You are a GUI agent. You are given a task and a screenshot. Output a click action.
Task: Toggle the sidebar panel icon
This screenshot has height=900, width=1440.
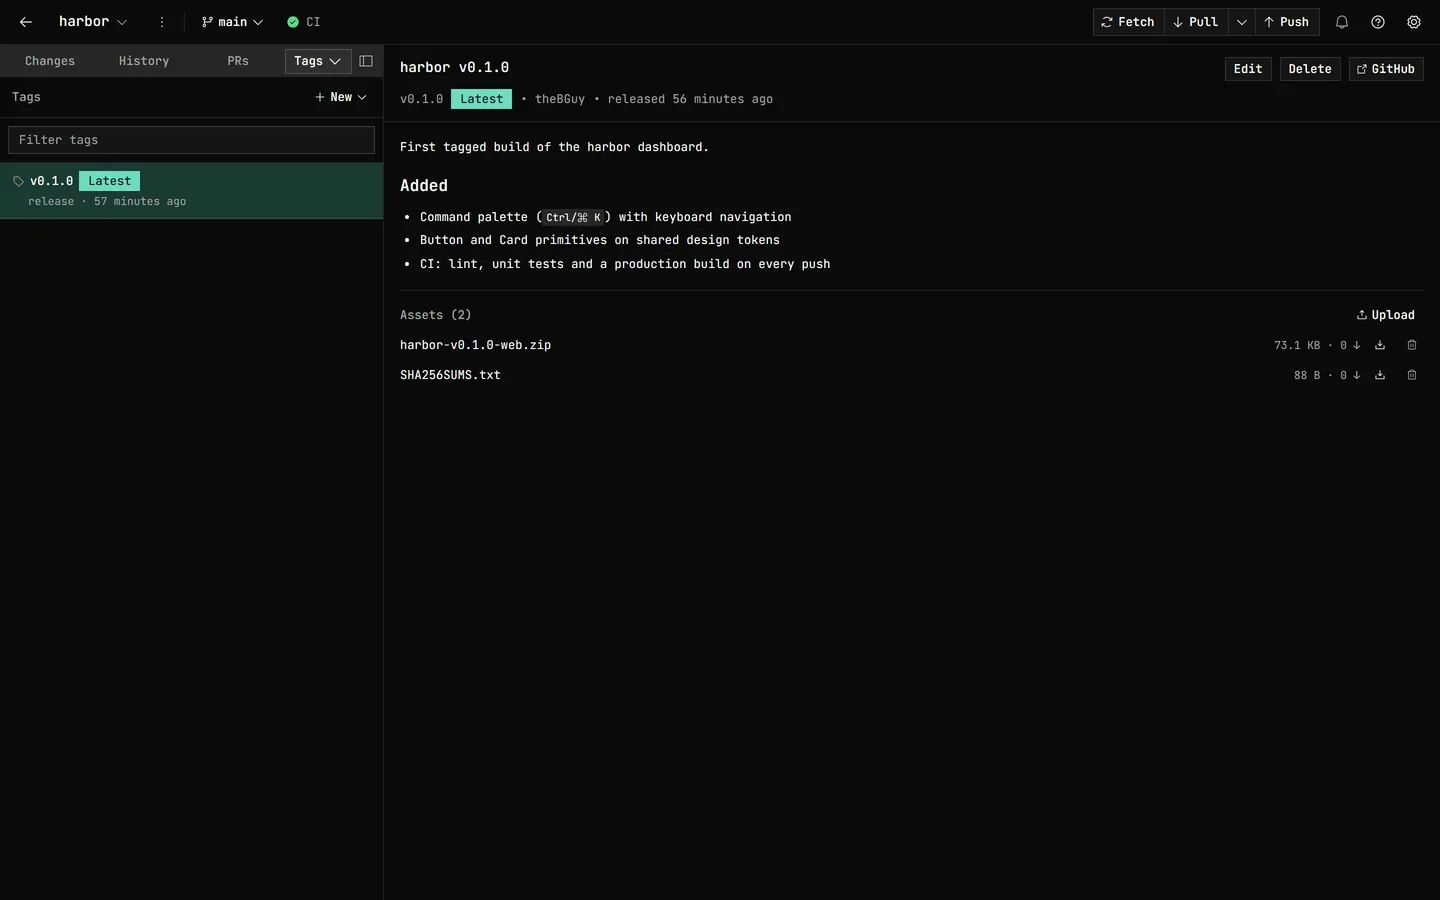point(366,61)
